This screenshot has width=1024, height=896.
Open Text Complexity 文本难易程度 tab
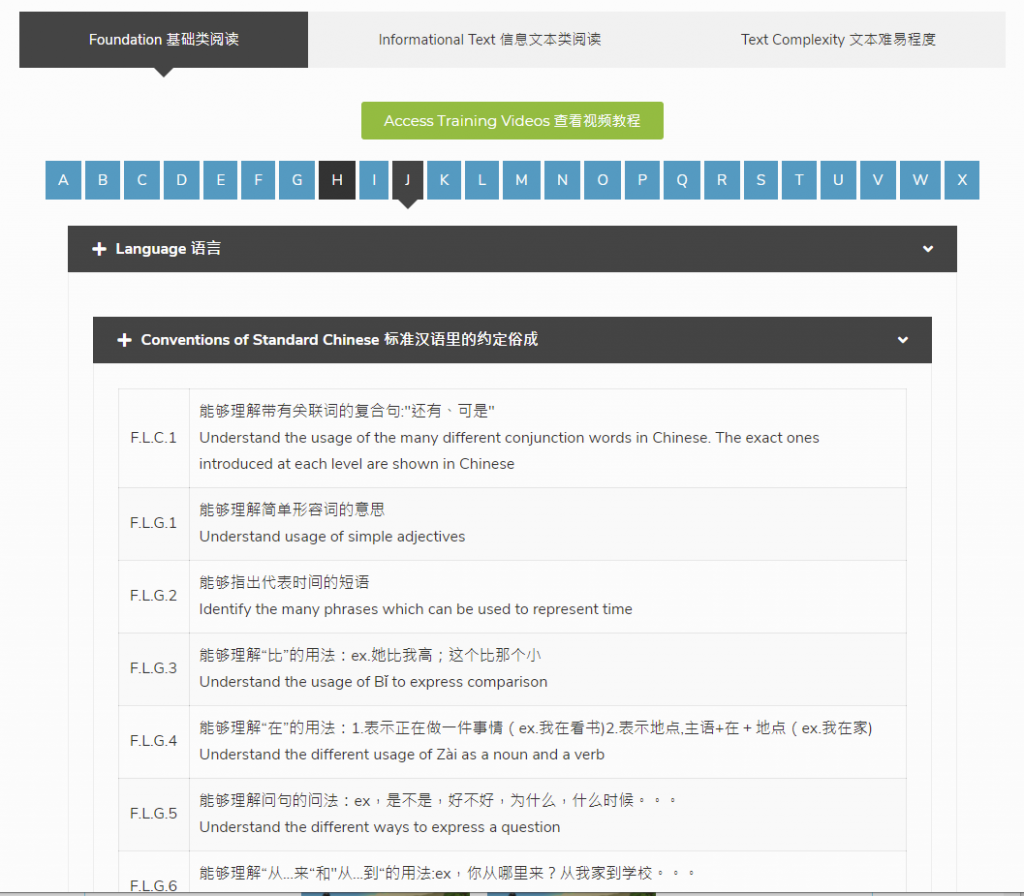click(x=838, y=39)
